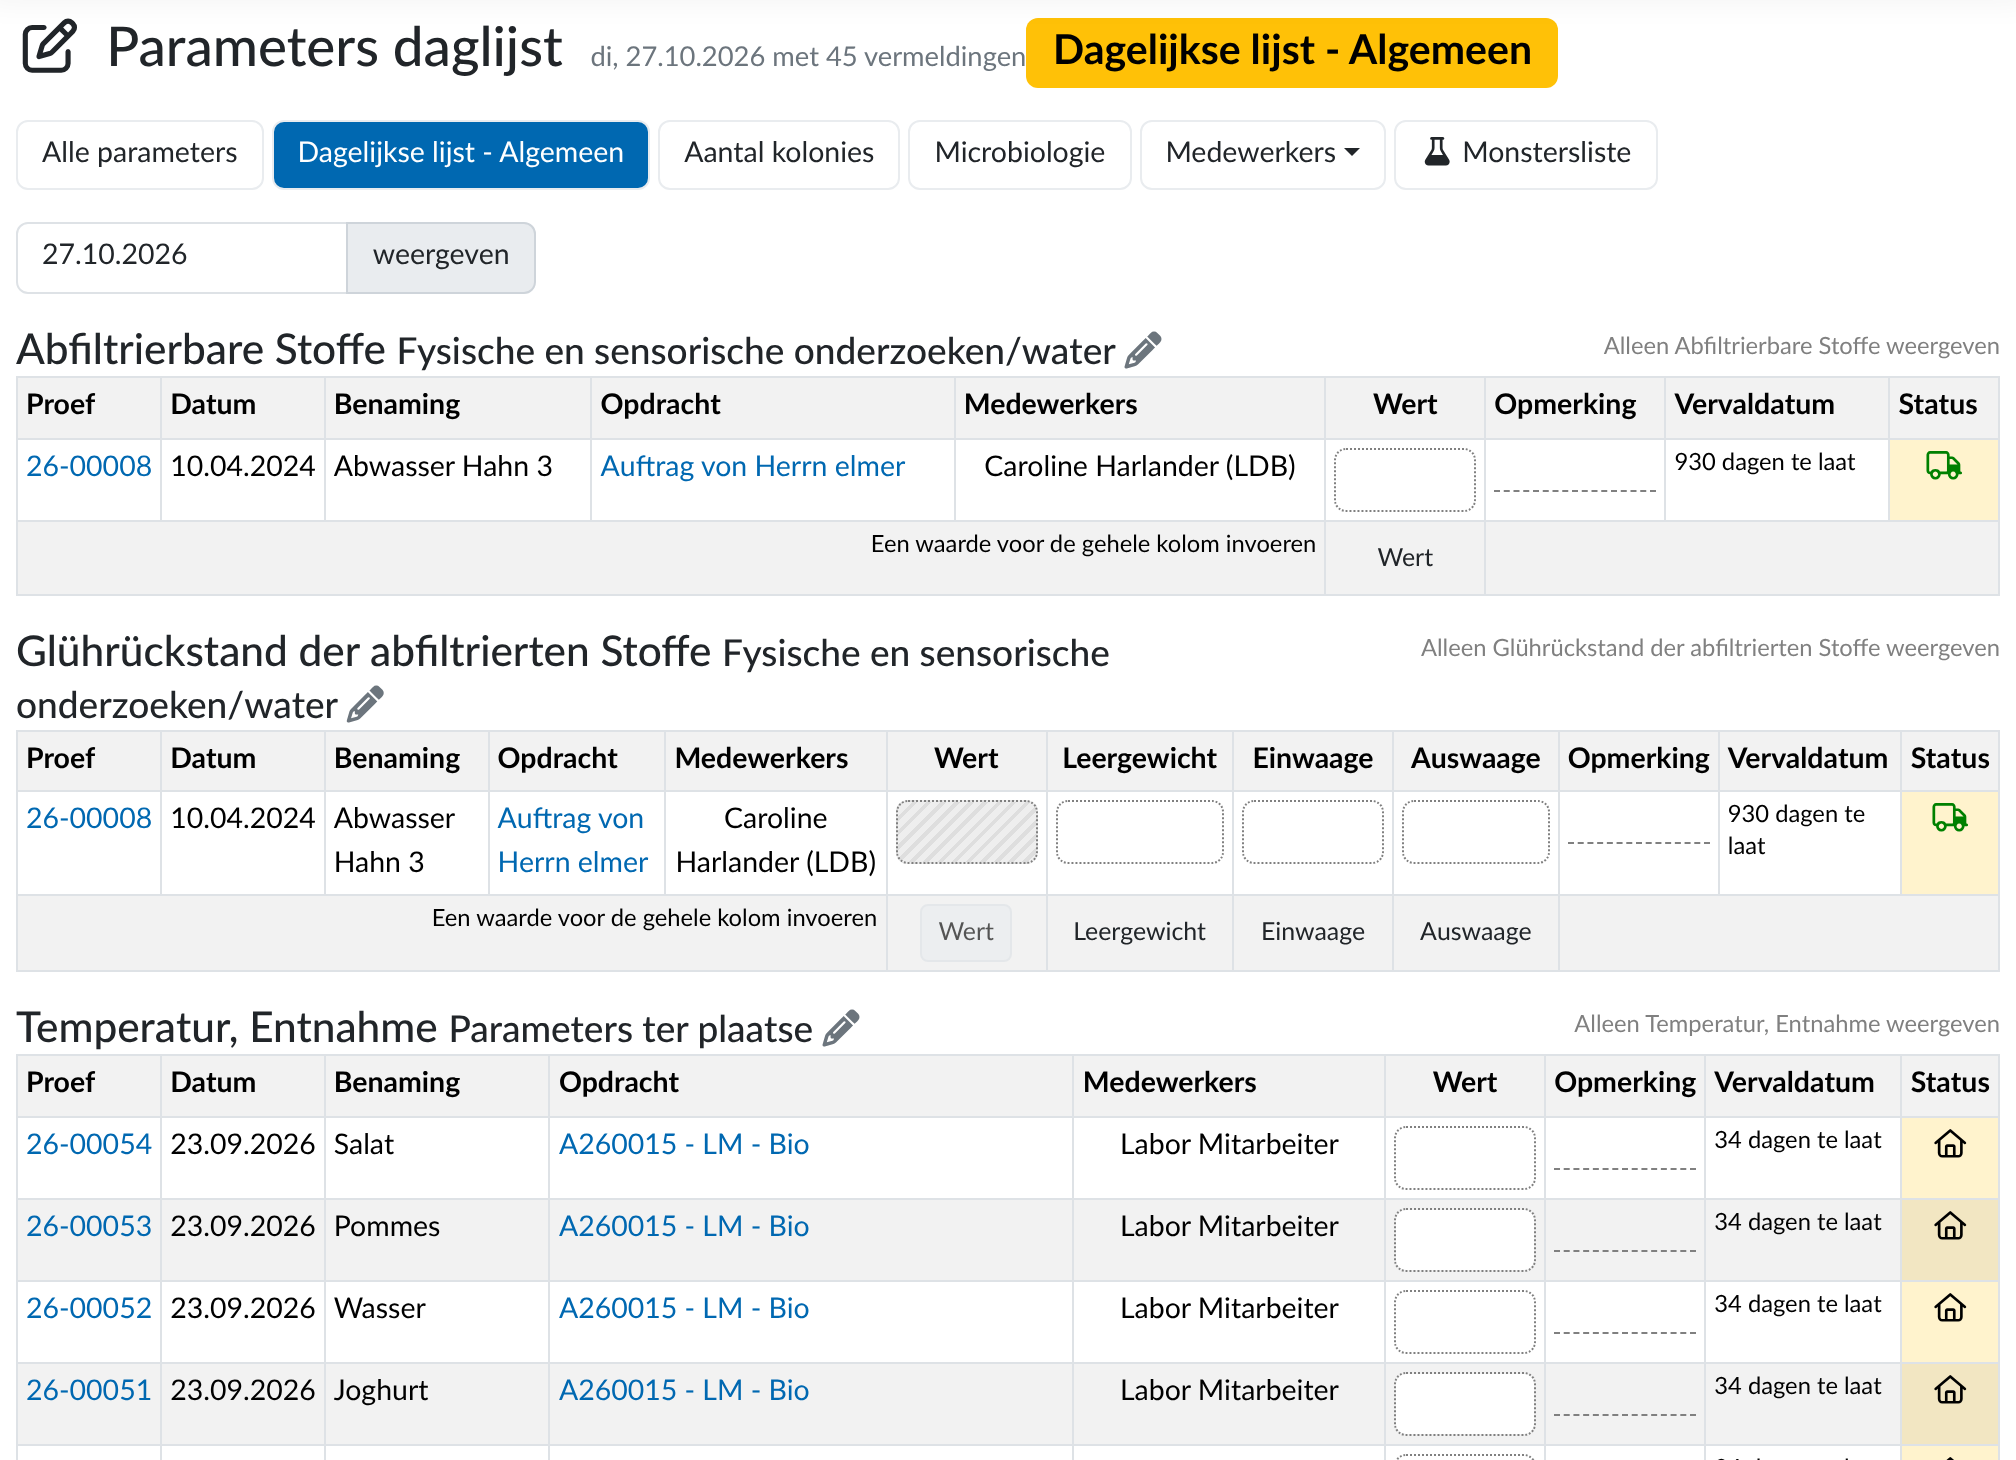Open the Monstersliste flask button
This screenshot has width=2016, height=1460.
tap(1525, 154)
